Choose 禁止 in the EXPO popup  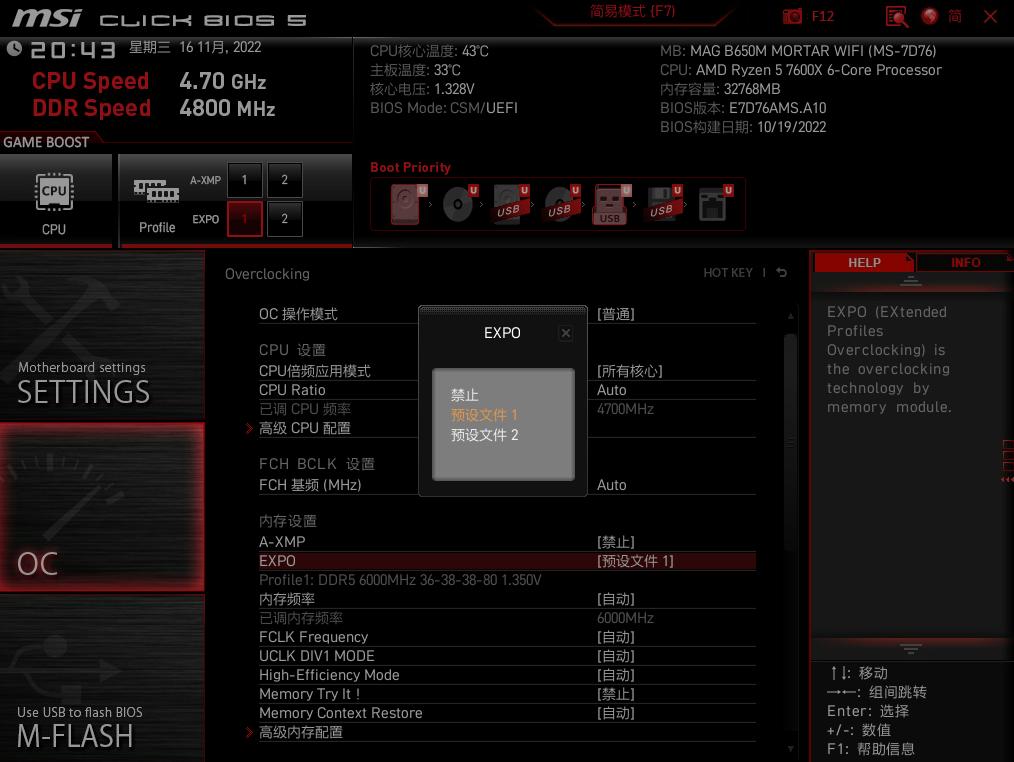pyautogui.click(x=464, y=395)
